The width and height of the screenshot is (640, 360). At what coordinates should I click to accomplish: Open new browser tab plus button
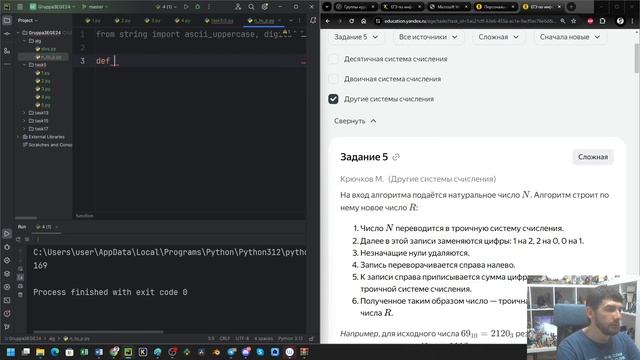pos(571,7)
